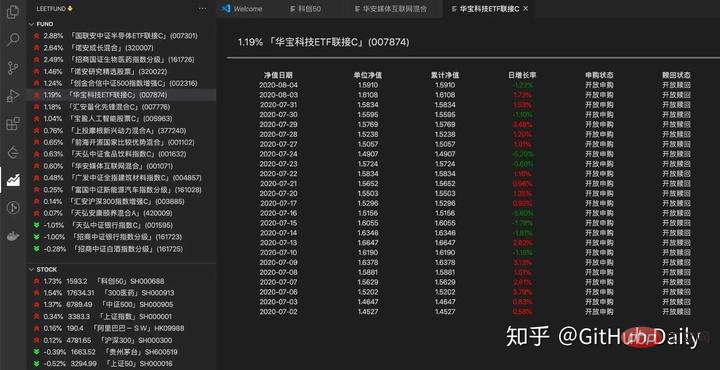Image resolution: width=720 pixels, height=370 pixels.
Task: Close the 华宝科技ETF联接C editor tab
Action: (526, 8)
